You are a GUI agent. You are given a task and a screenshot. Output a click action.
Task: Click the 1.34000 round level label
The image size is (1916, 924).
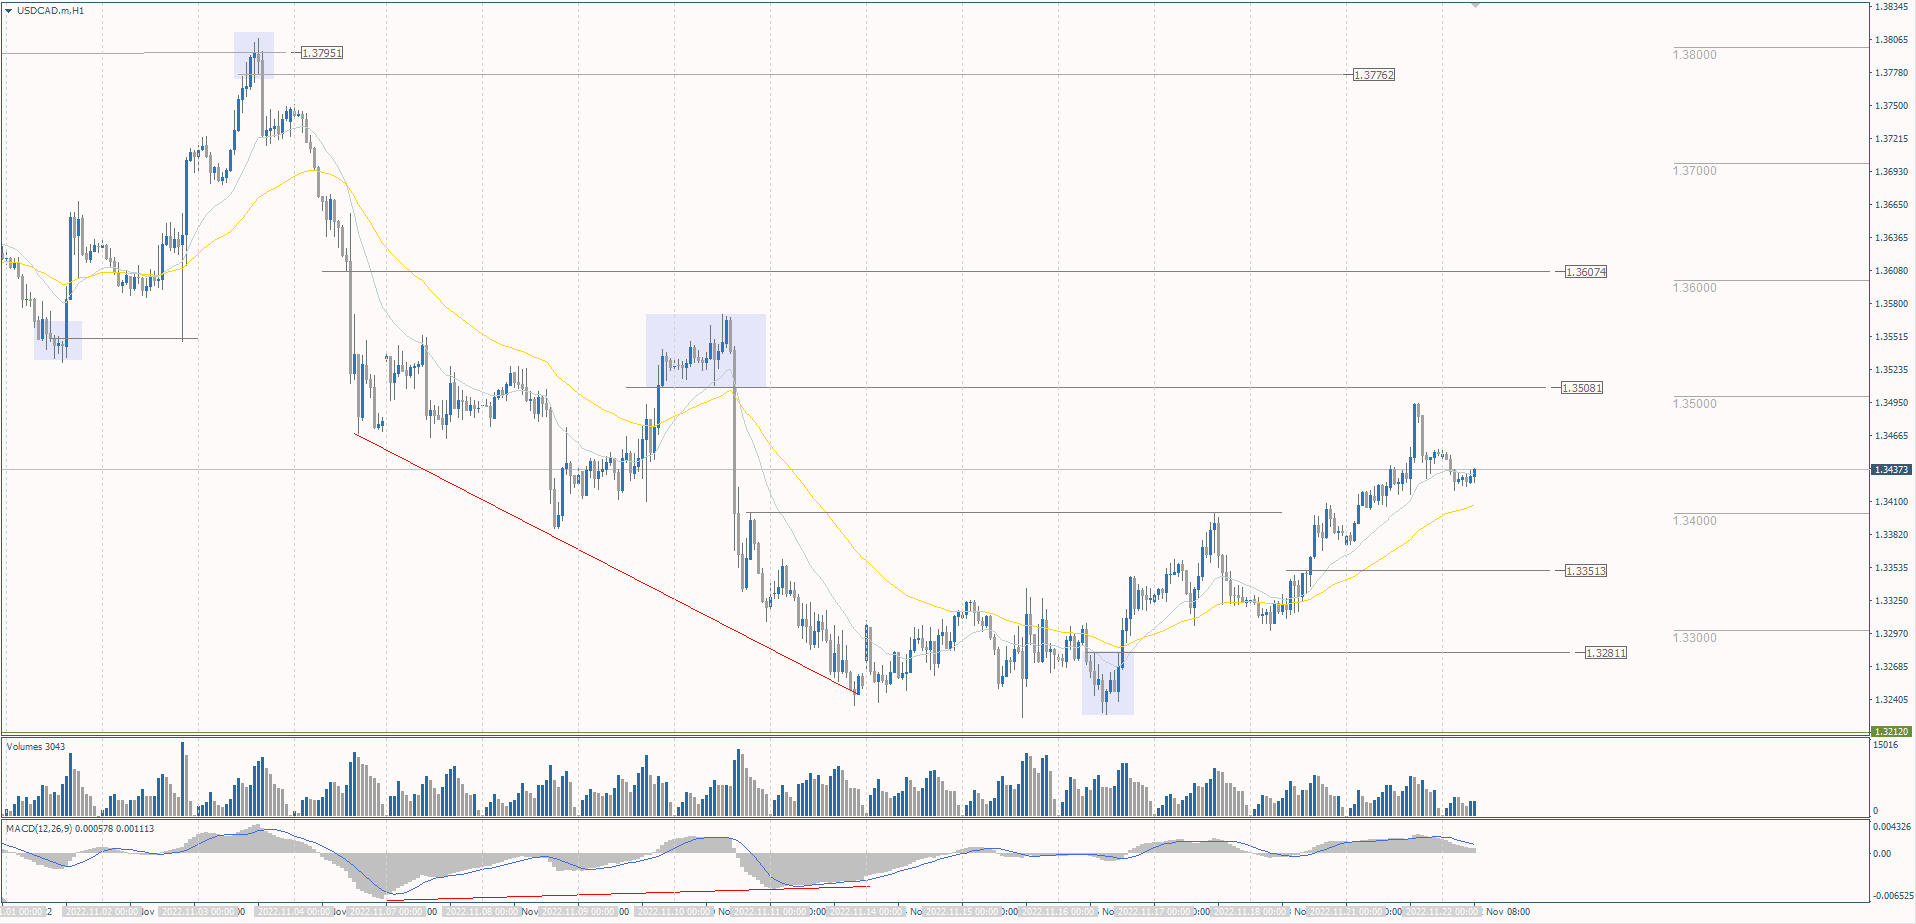pyautogui.click(x=1695, y=521)
